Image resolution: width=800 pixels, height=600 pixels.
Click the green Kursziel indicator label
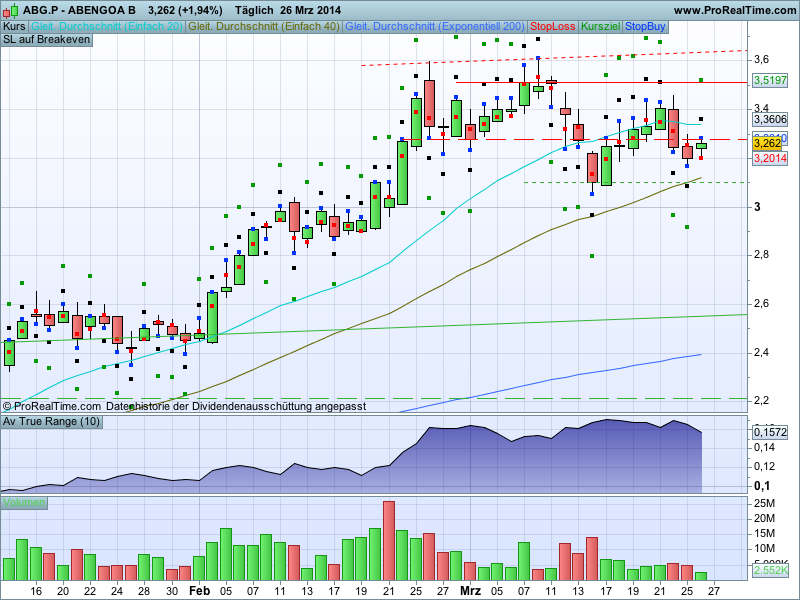click(x=601, y=27)
